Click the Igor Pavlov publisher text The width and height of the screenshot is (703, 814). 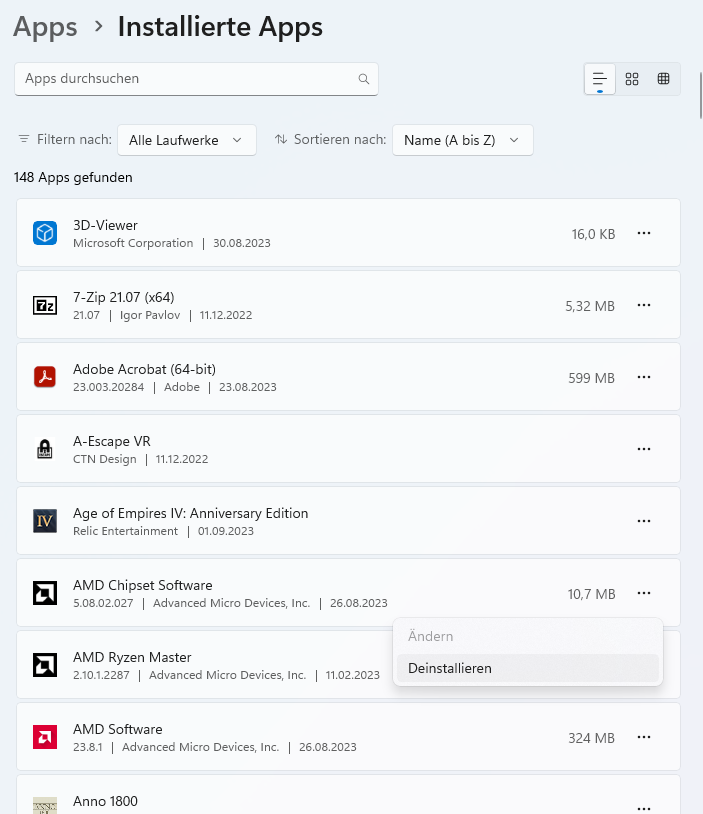click(x=150, y=315)
